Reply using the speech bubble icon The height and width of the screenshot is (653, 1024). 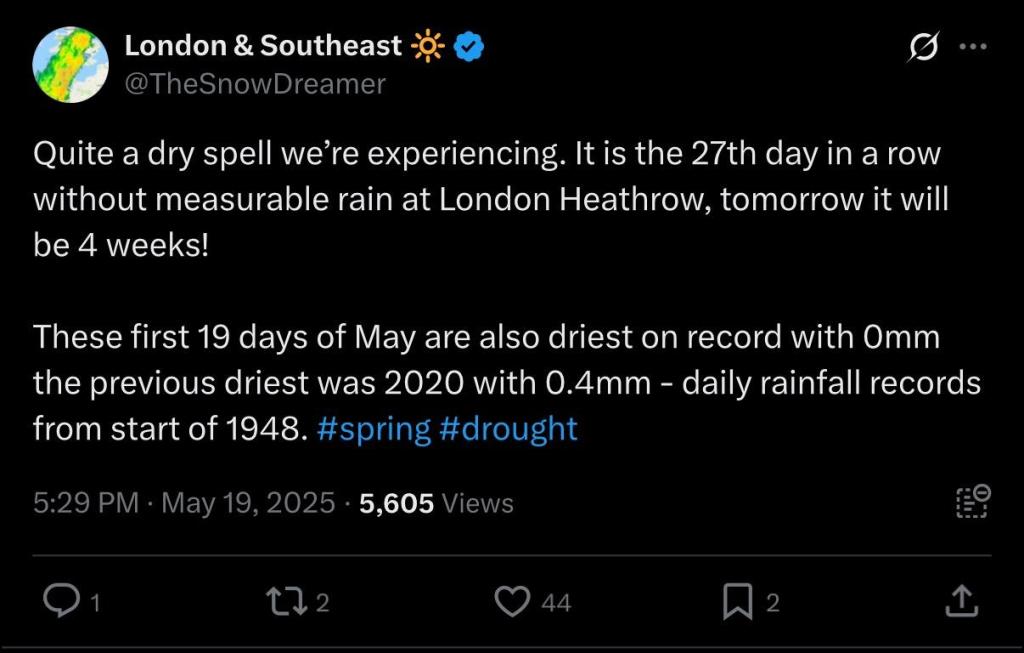point(62,600)
